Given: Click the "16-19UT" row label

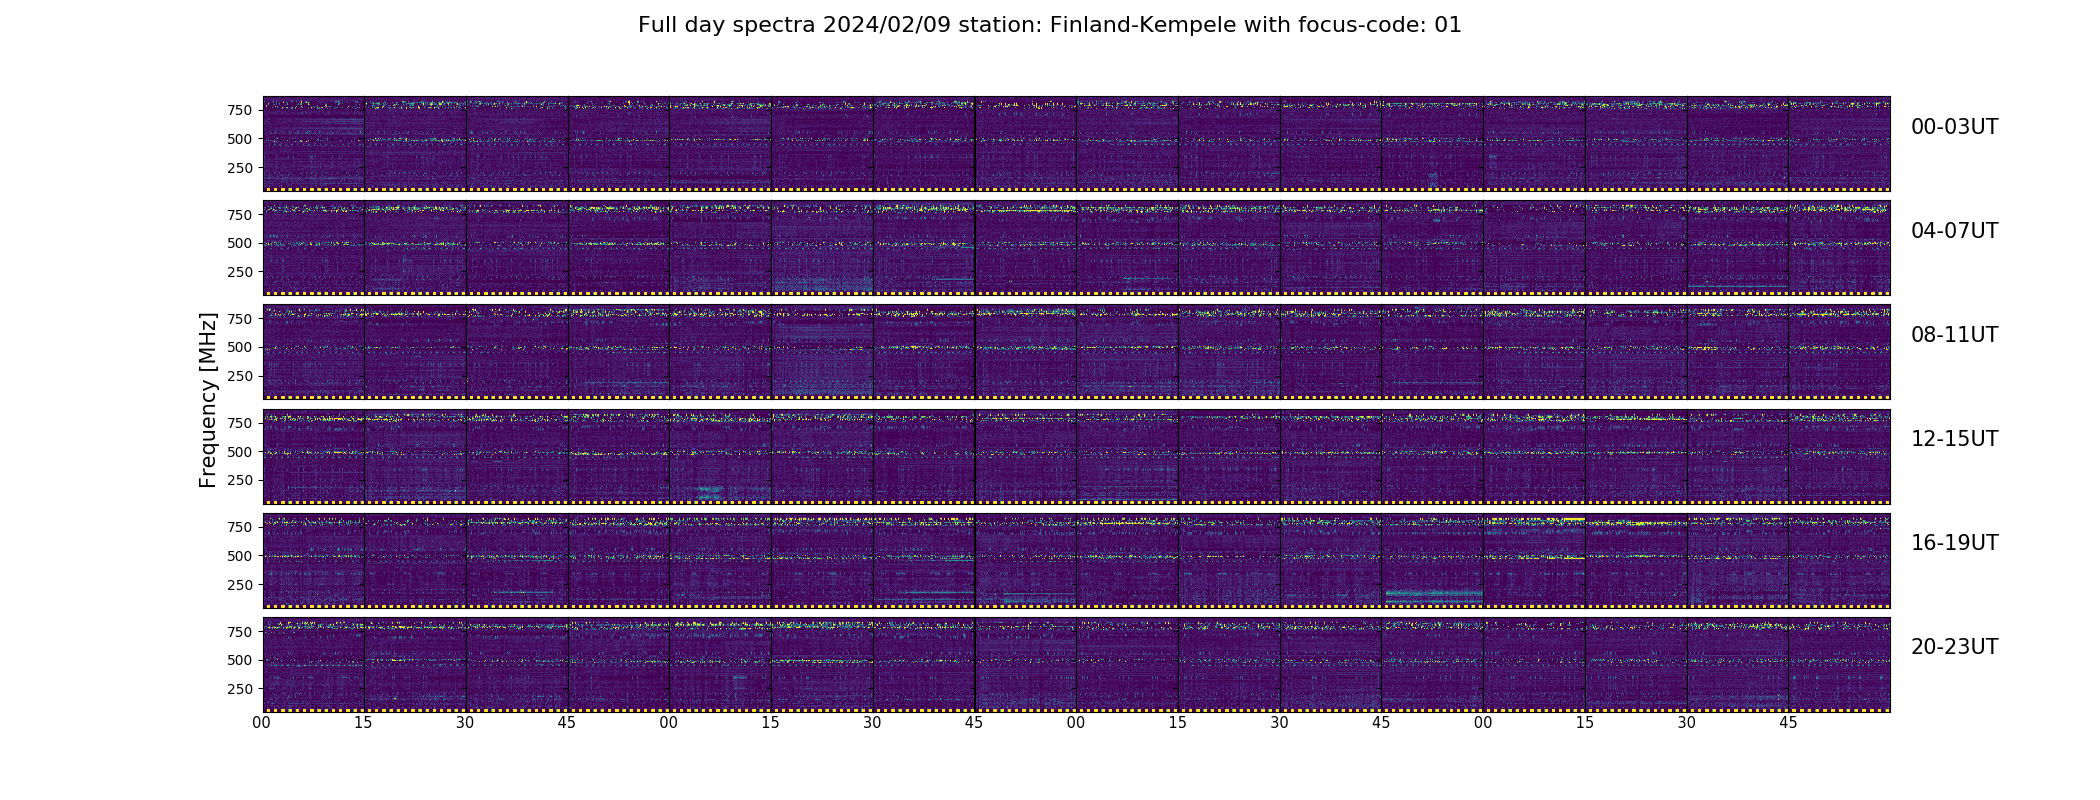Looking at the screenshot, I should [1954, 543].
